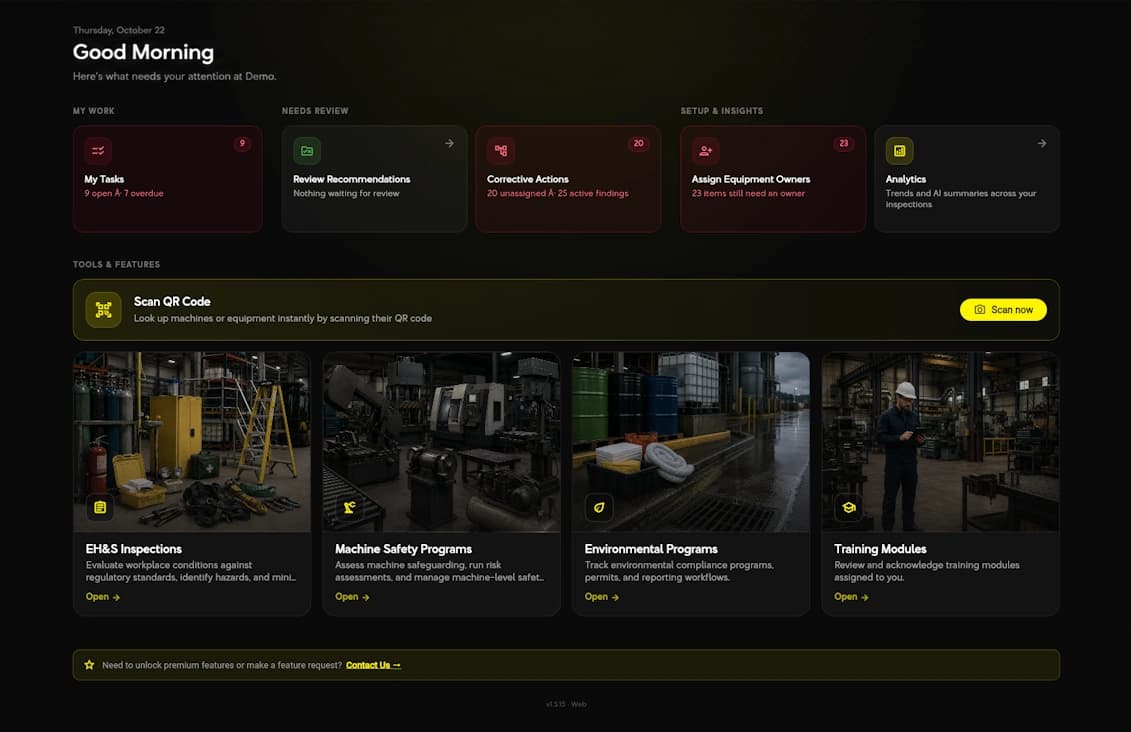1131x732 pixels.
Task: Click the Environmental Programs leaf icon
Action: (x=599, y=508)
